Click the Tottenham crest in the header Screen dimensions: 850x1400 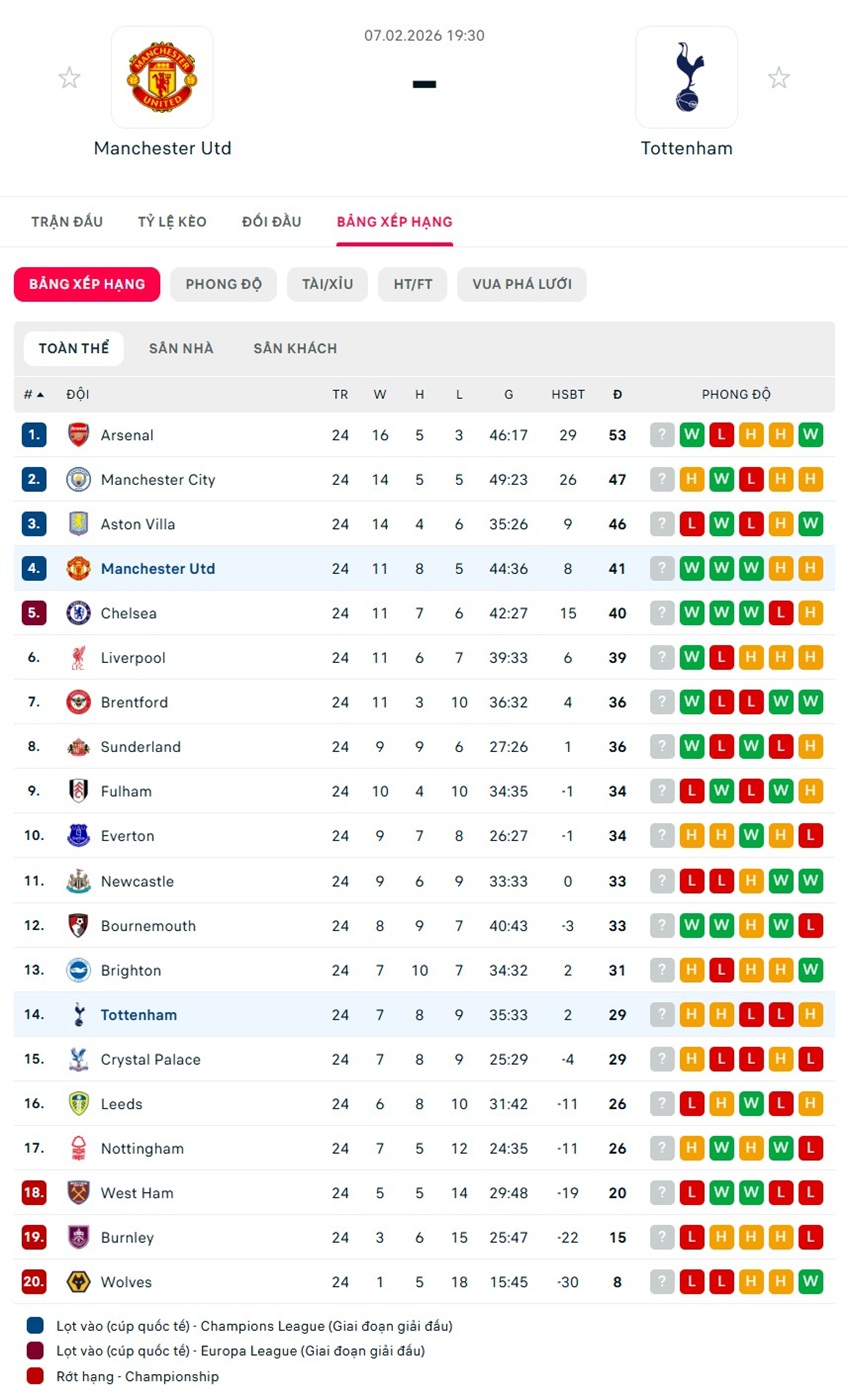click(686, 77)
